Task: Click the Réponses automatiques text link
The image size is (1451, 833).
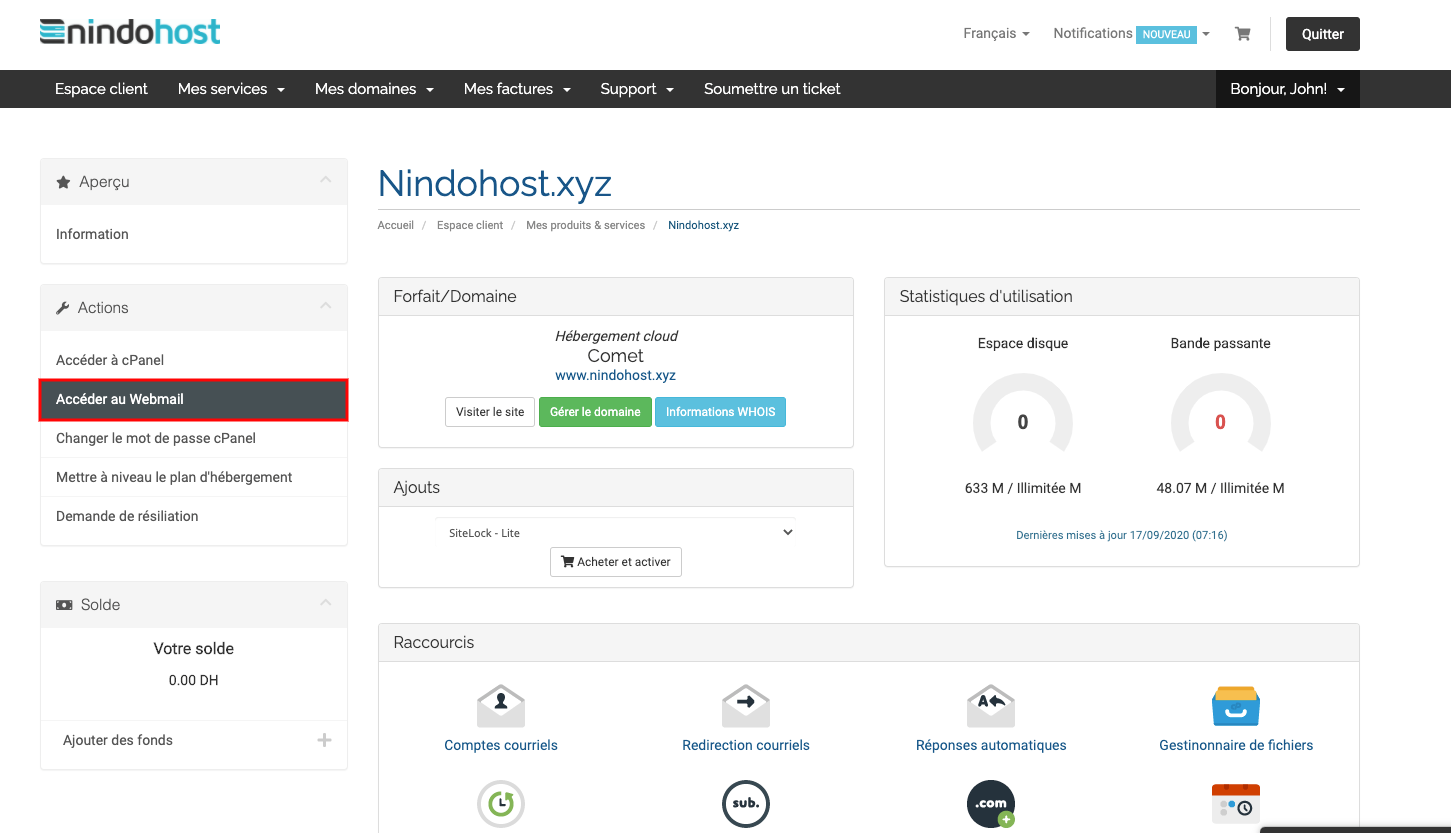Action: (x=991, y=745)
